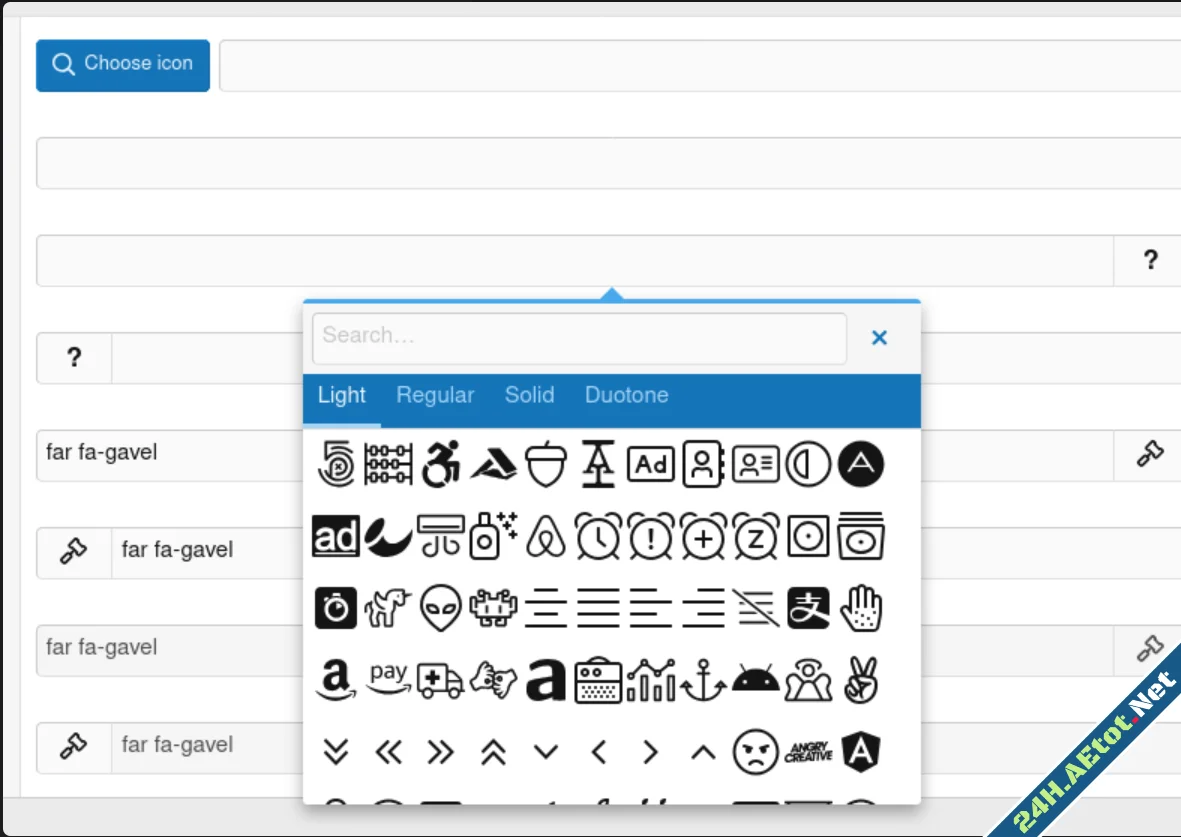Choose the Android robot icon
The width and height of the screenshot is (1181, 837).
(755, 680)
